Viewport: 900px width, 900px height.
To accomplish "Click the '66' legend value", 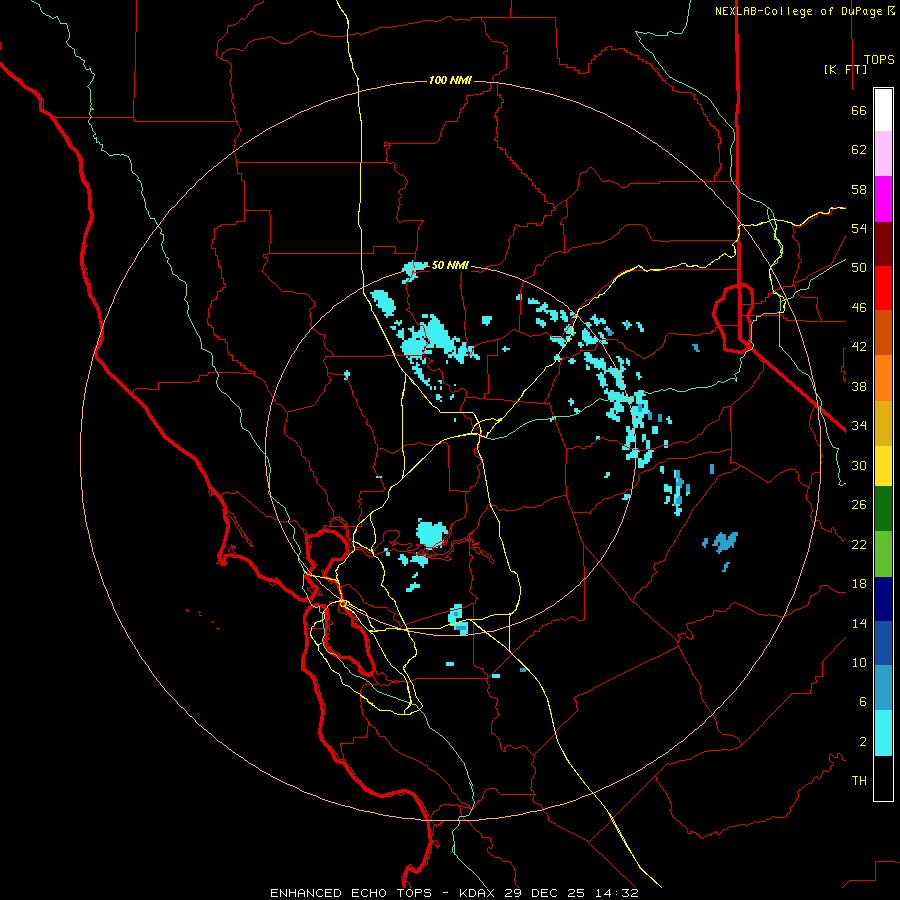I will (859, 110).
